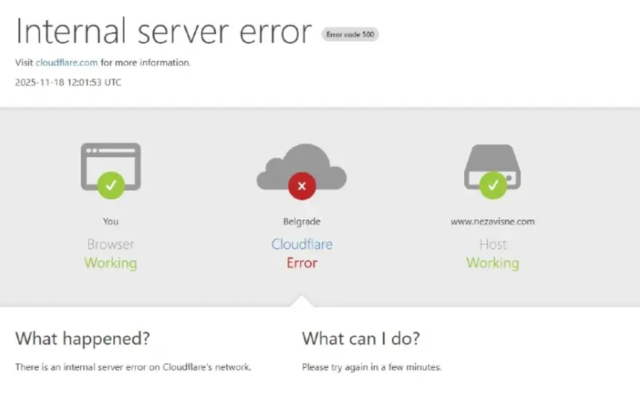Click the red X error badge
Image resolution: width=640 pixels, height=402 pixels.
click(301, 185)
